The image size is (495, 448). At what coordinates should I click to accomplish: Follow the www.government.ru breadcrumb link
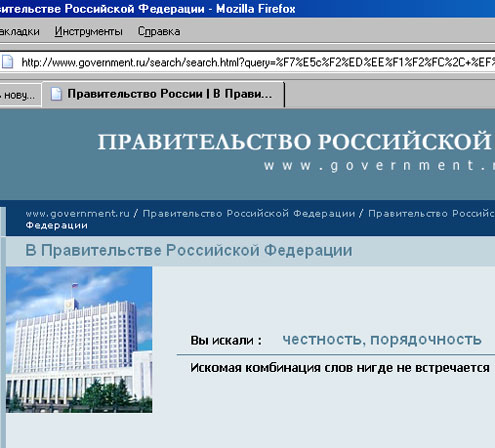tap(77, 213)
